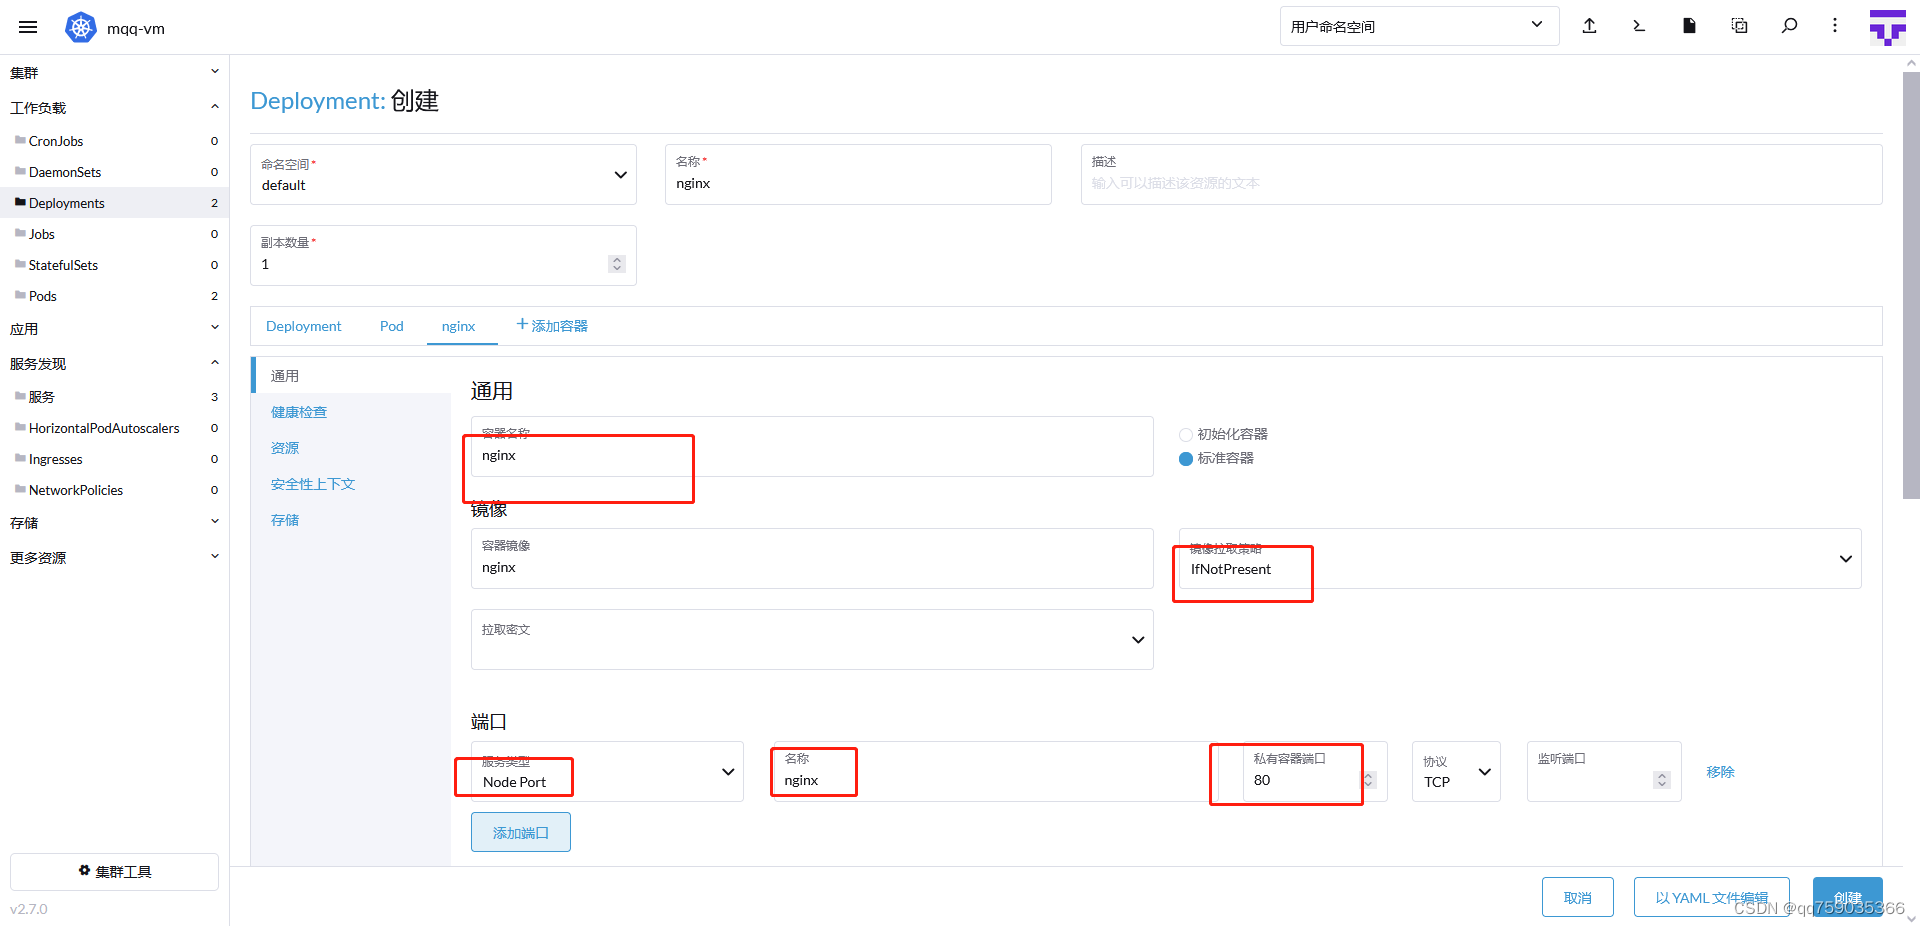Open 服务 in the sidebar
Viewport: 1920px width, 926px height.
(114, 396)
